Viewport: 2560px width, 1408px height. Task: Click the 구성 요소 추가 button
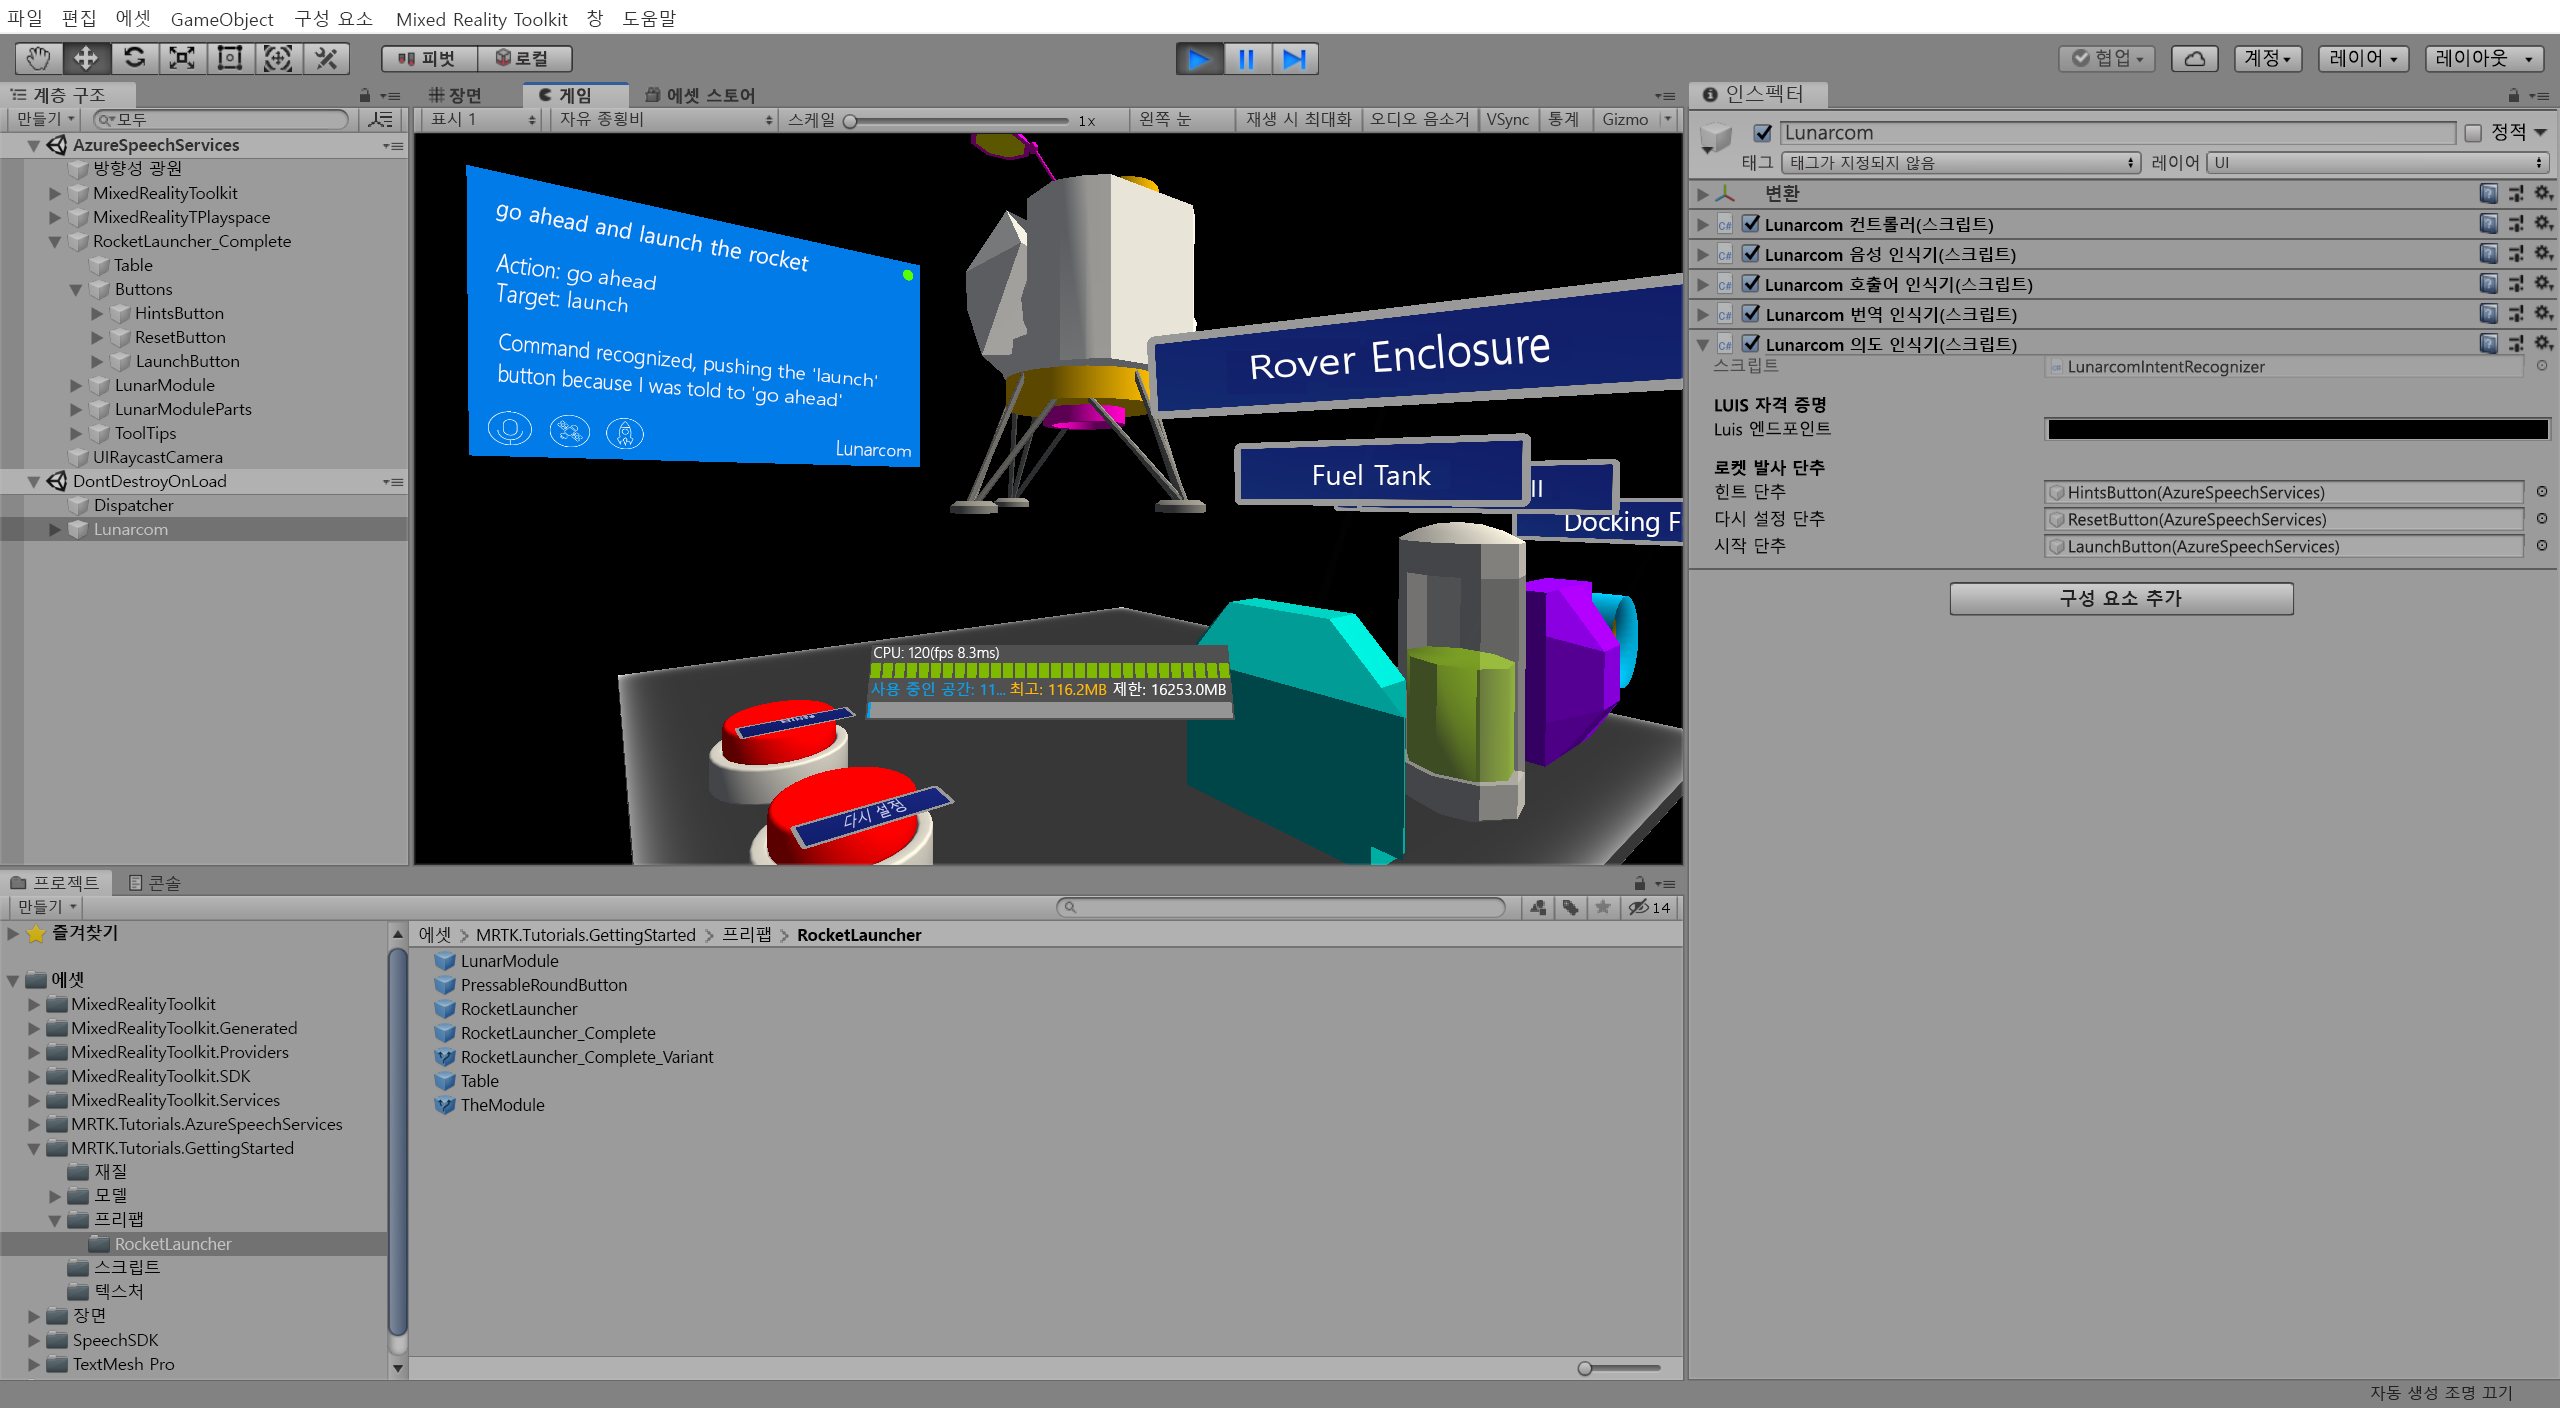coord(2121,598)
